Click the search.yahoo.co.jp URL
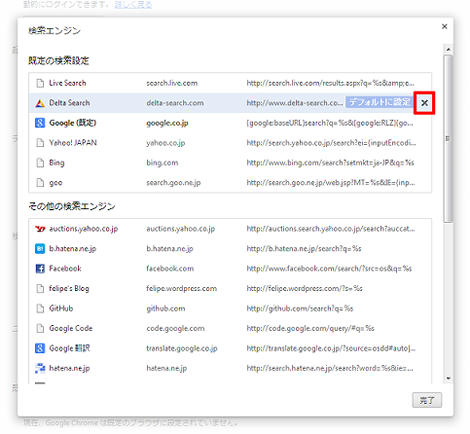 click(x=331, y=143)
